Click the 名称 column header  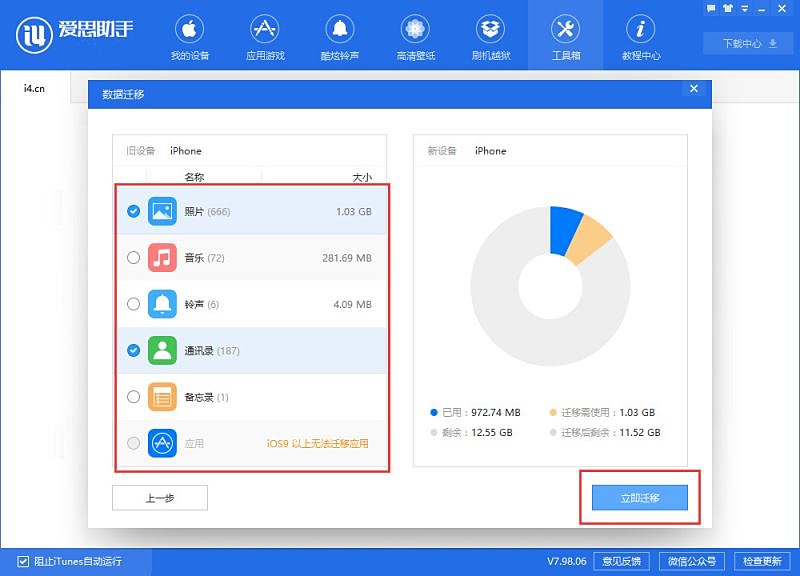point(194,177)
